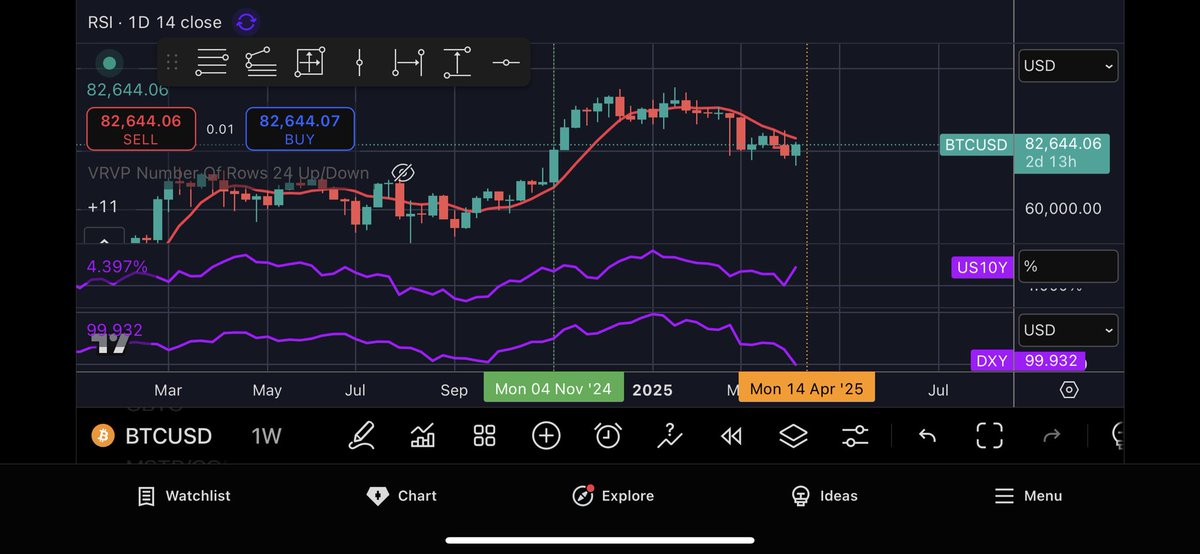Select the horizontal lines style tool
This screenshot has height=554, width=1200.
(212, 63)
